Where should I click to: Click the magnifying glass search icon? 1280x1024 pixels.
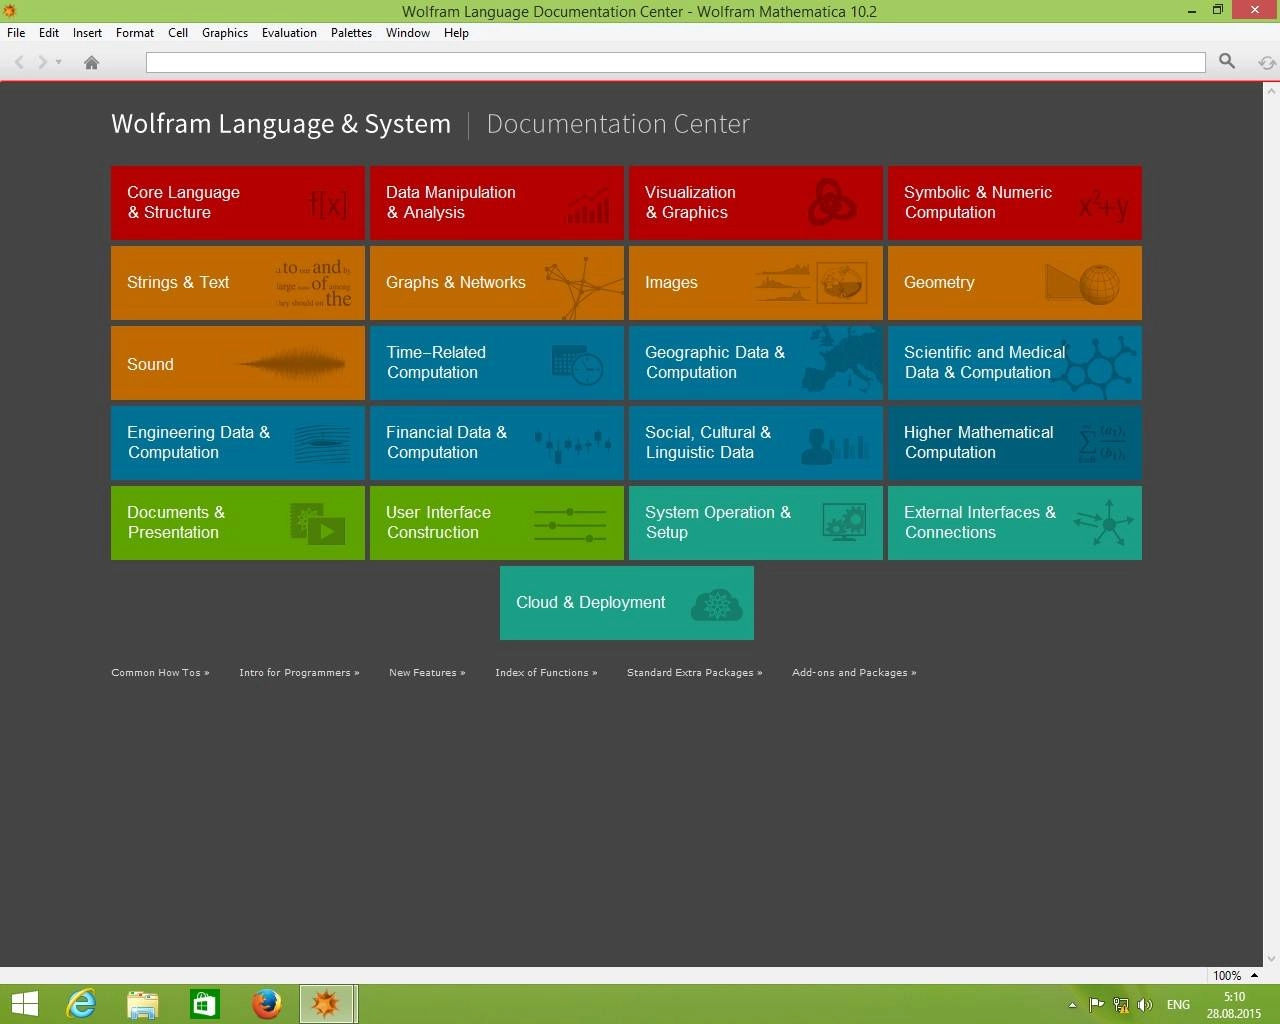tap(1227, 62)
